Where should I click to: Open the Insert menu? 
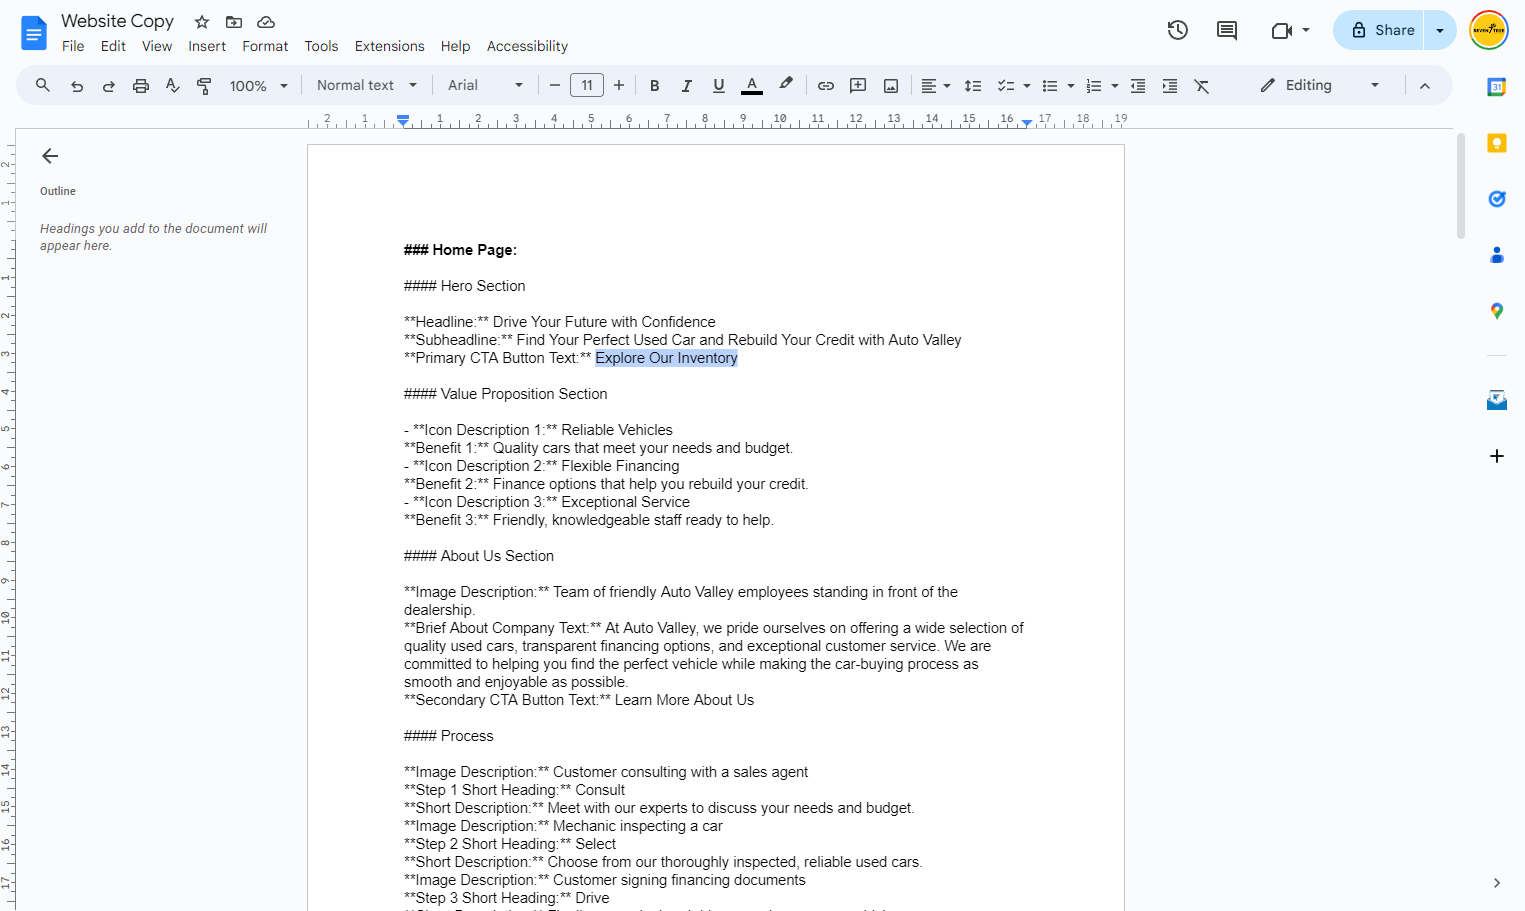point(207,46)
